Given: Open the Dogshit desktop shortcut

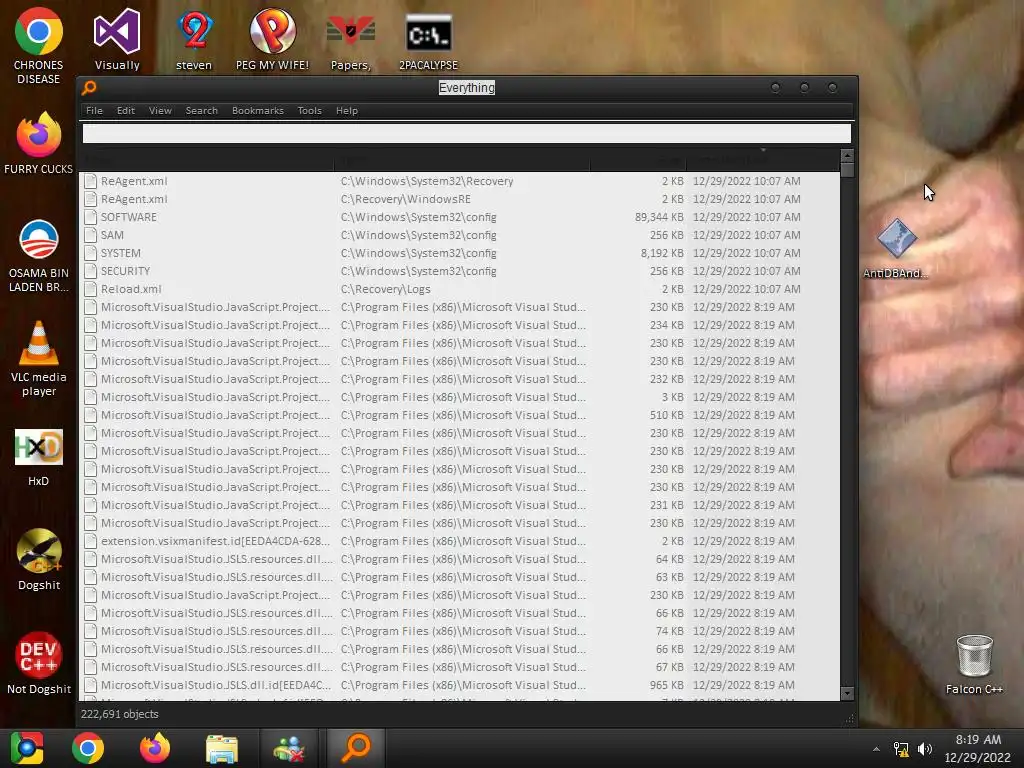Looking at the screenshot, I should (39, 560).
